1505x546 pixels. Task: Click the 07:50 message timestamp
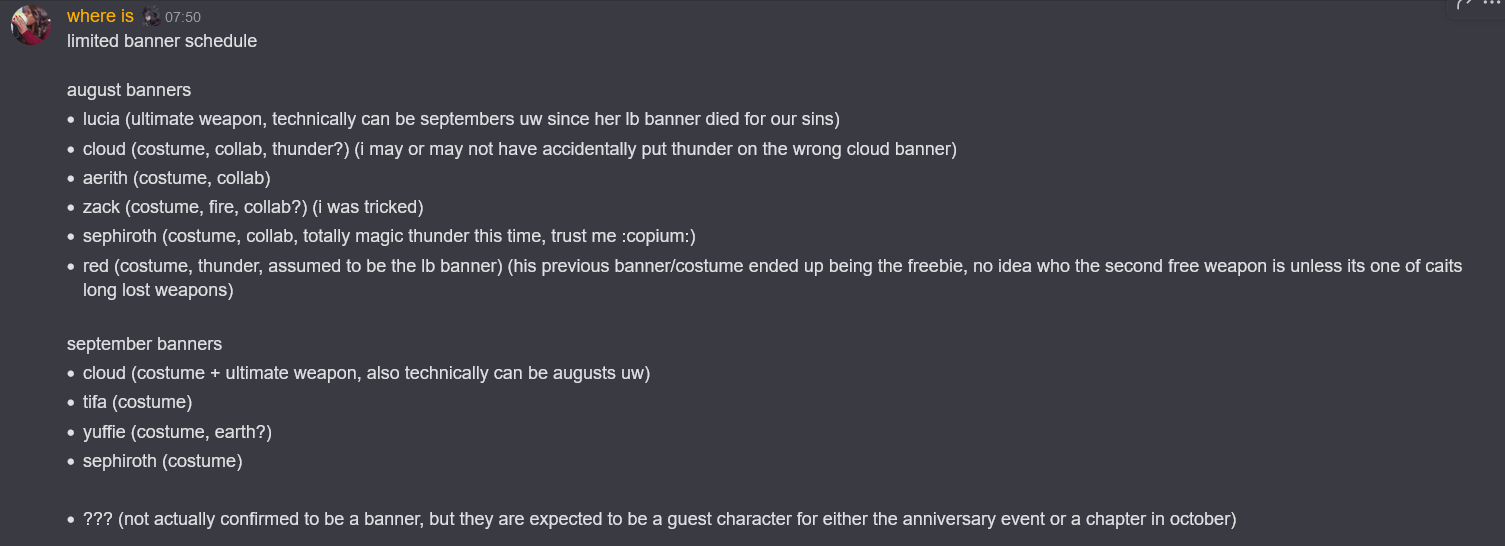183,17
